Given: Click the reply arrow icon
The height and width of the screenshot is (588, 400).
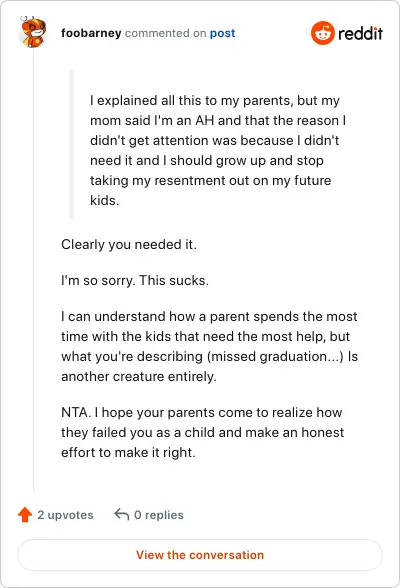Looking at the screenshot, I should coord(121,514).
